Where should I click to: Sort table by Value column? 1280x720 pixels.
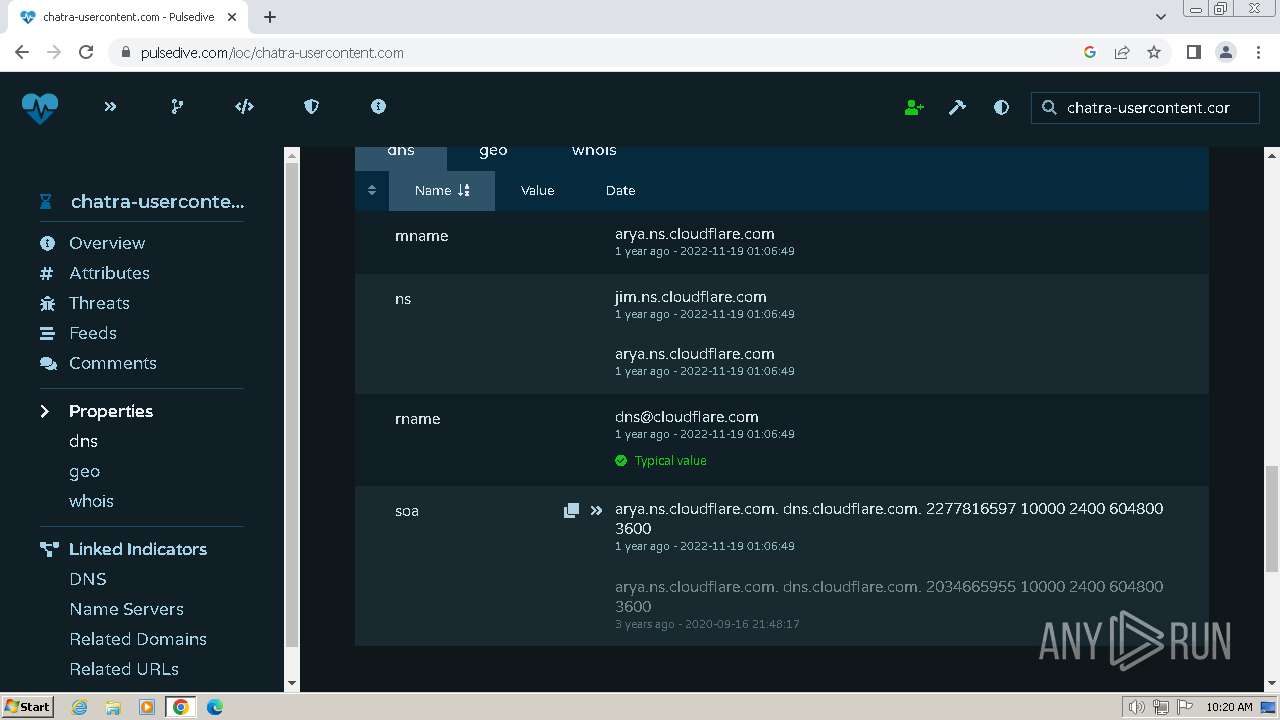[537, 190]
